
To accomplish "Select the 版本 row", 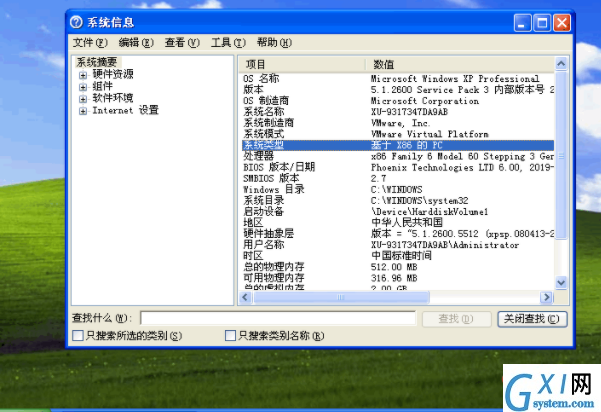I will (398, 90).
